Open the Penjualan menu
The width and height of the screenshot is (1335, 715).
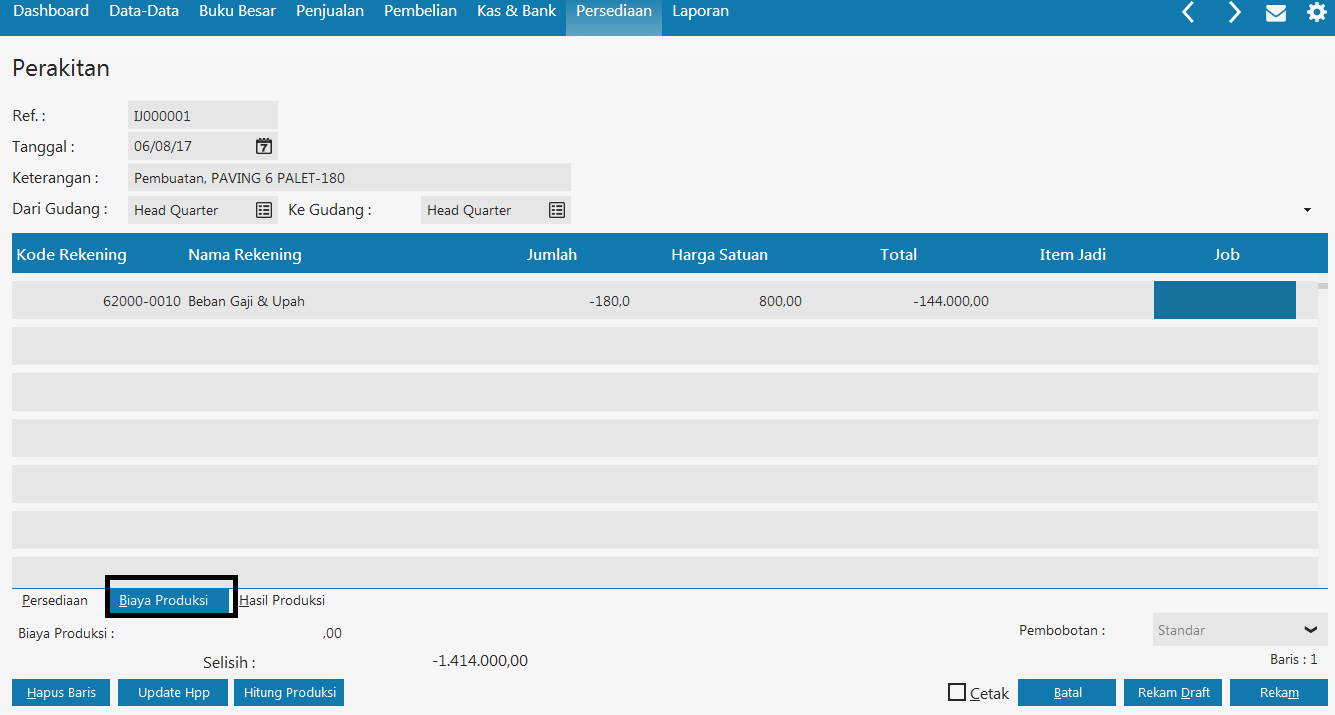330,11
